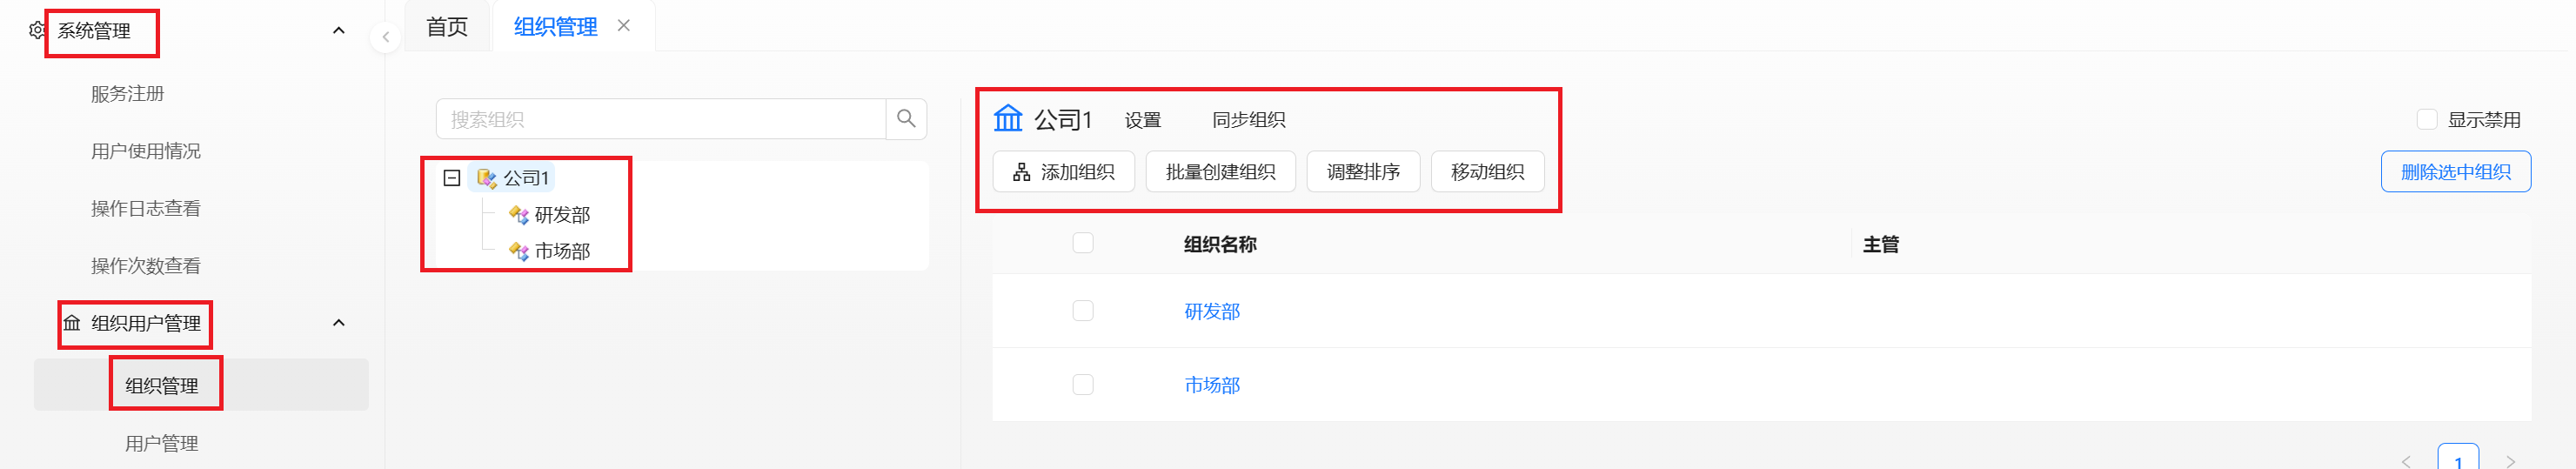This screenshot has width=2576, height=469.
Task: Click the 删除选中组织 button
Action: coord(2456,172)
